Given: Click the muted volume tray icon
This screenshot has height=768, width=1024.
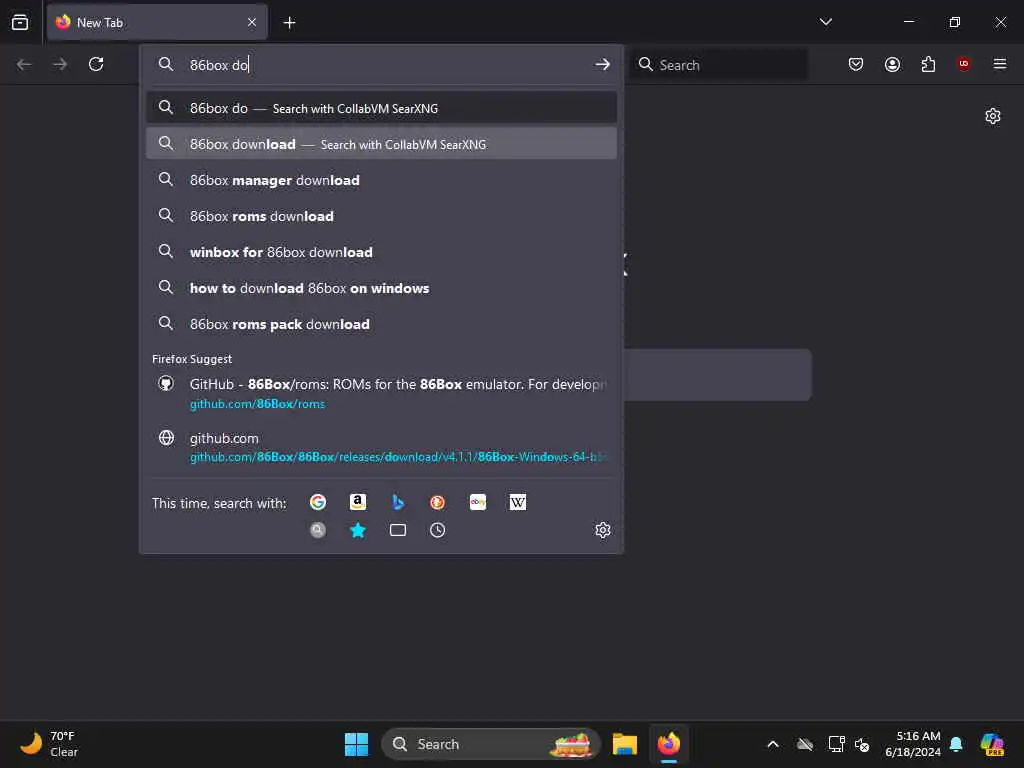Looking at the screenshot, I should tap(862, 744).
